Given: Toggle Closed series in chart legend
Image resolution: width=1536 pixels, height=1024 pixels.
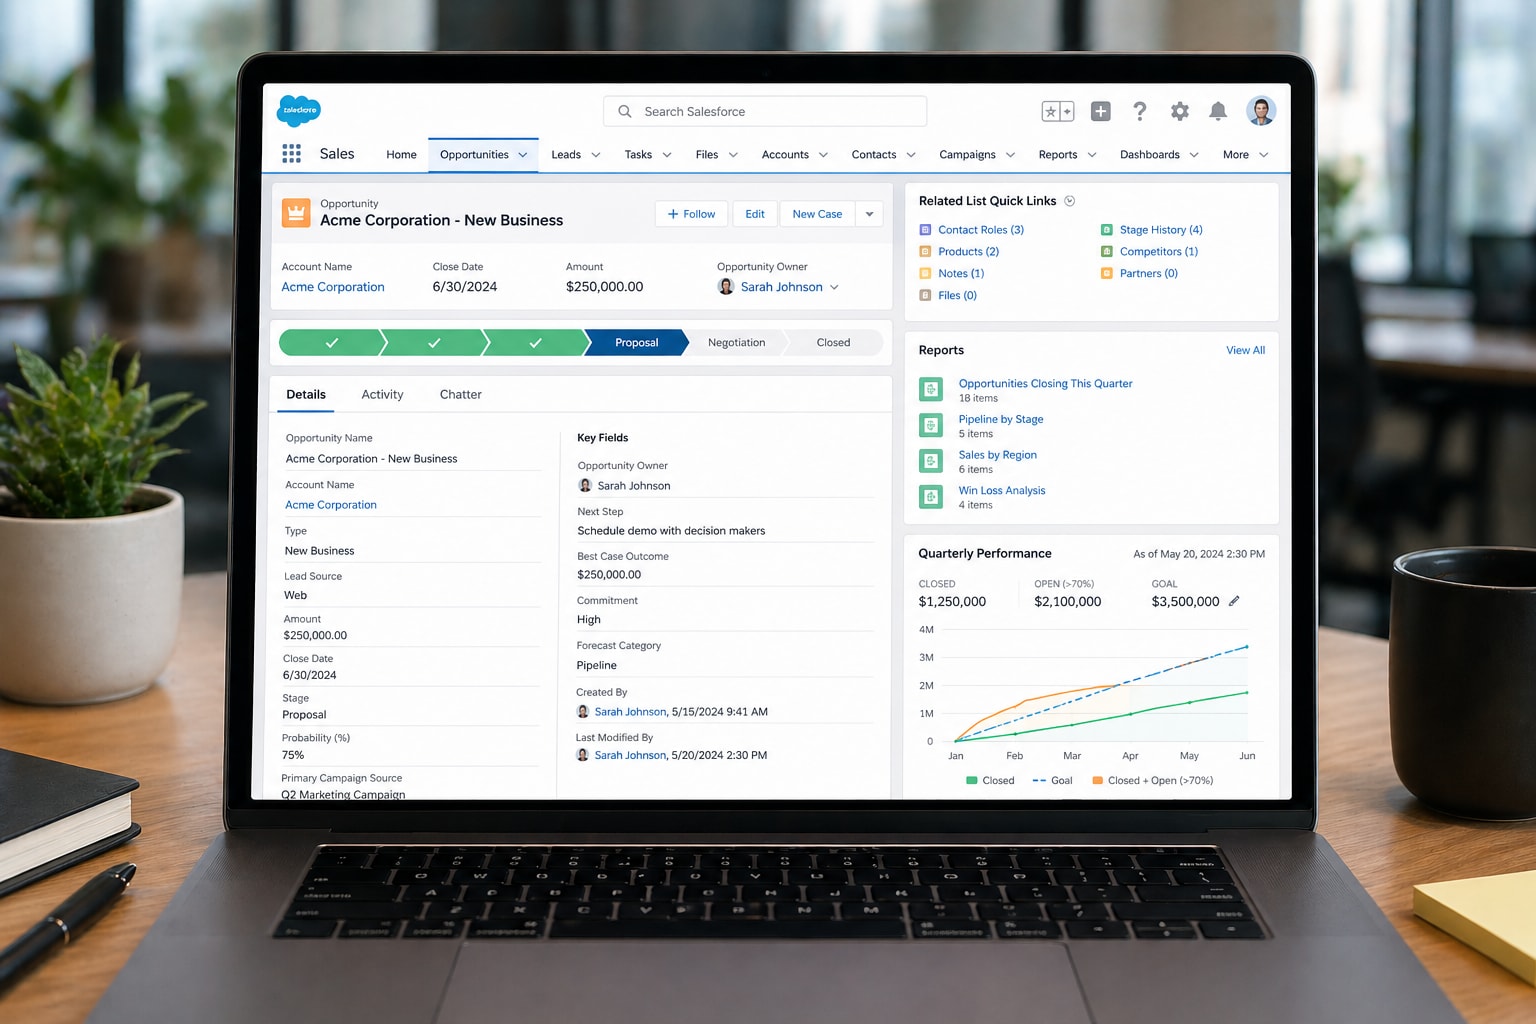Looking at the screenshot, I should 990,781.
